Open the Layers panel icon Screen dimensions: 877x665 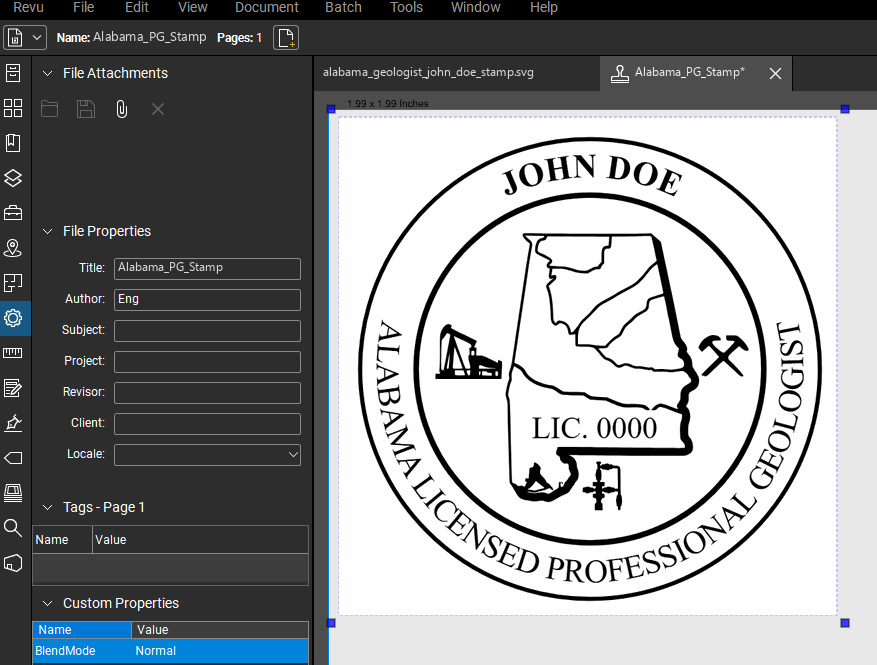click(x=13, y=178)
